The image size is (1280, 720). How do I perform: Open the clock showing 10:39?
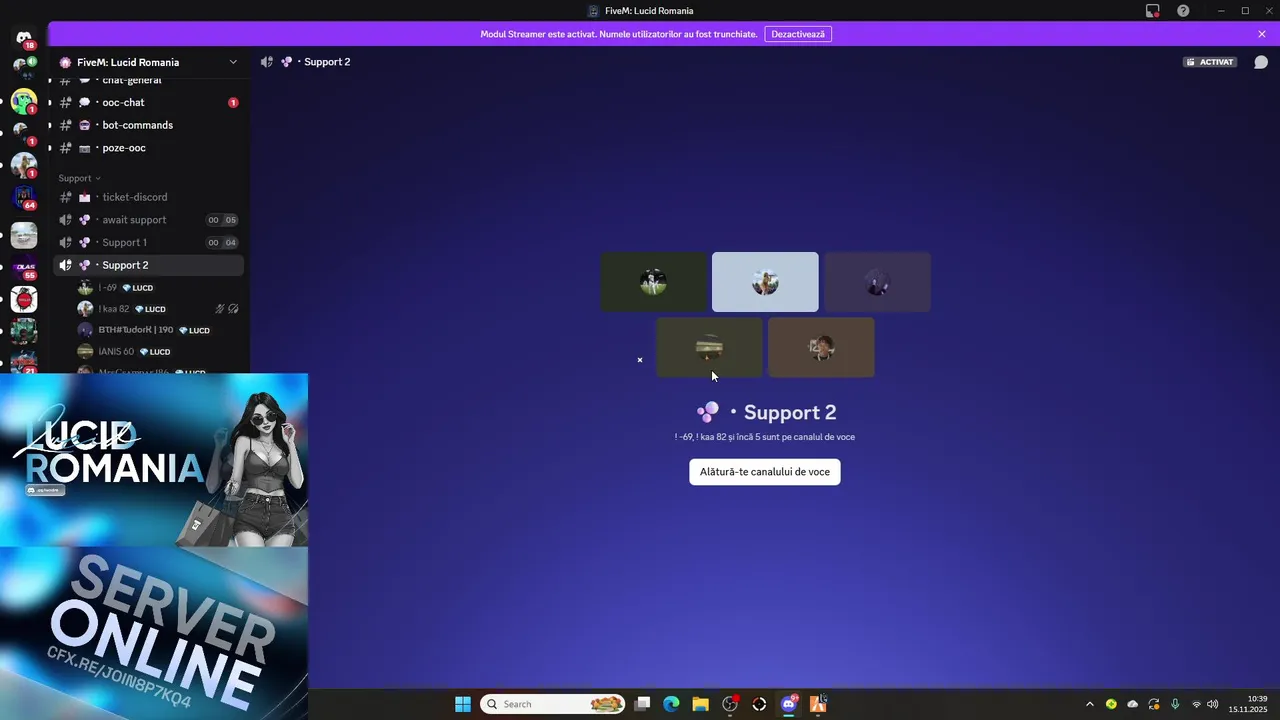pyautogui.click(x=1249, y=704)
